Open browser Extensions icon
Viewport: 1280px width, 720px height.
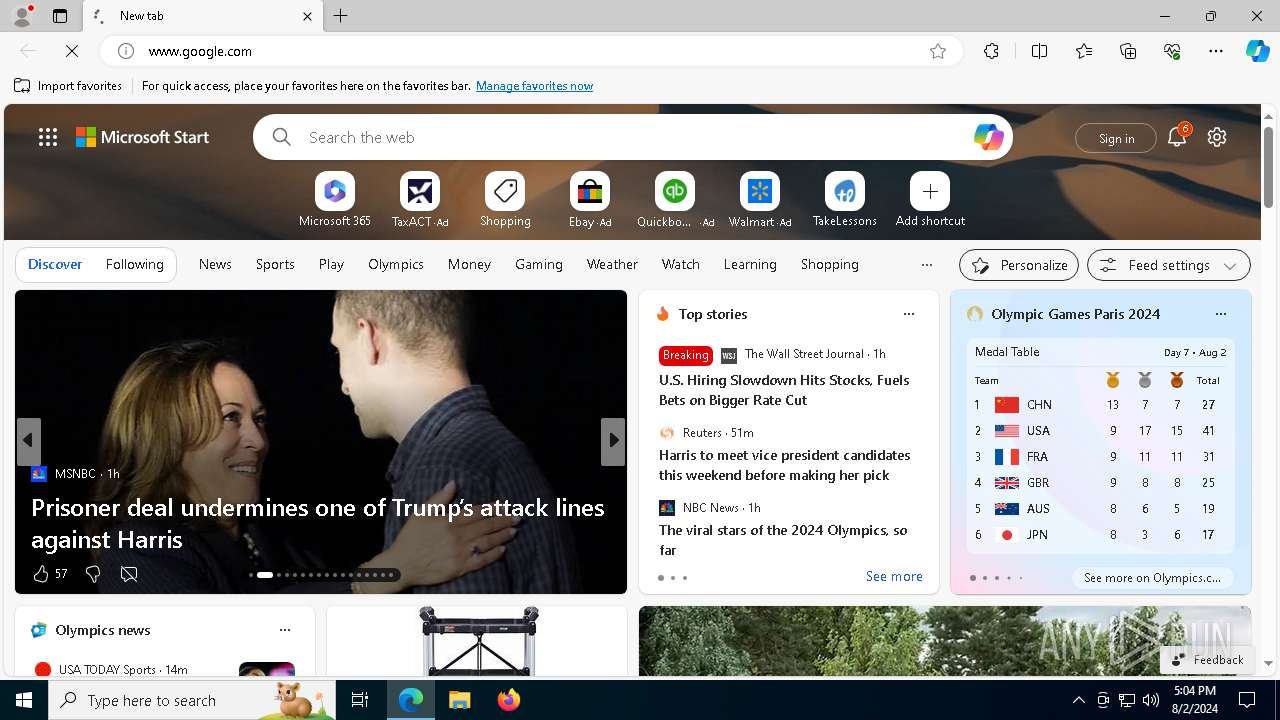pos(991,51)
